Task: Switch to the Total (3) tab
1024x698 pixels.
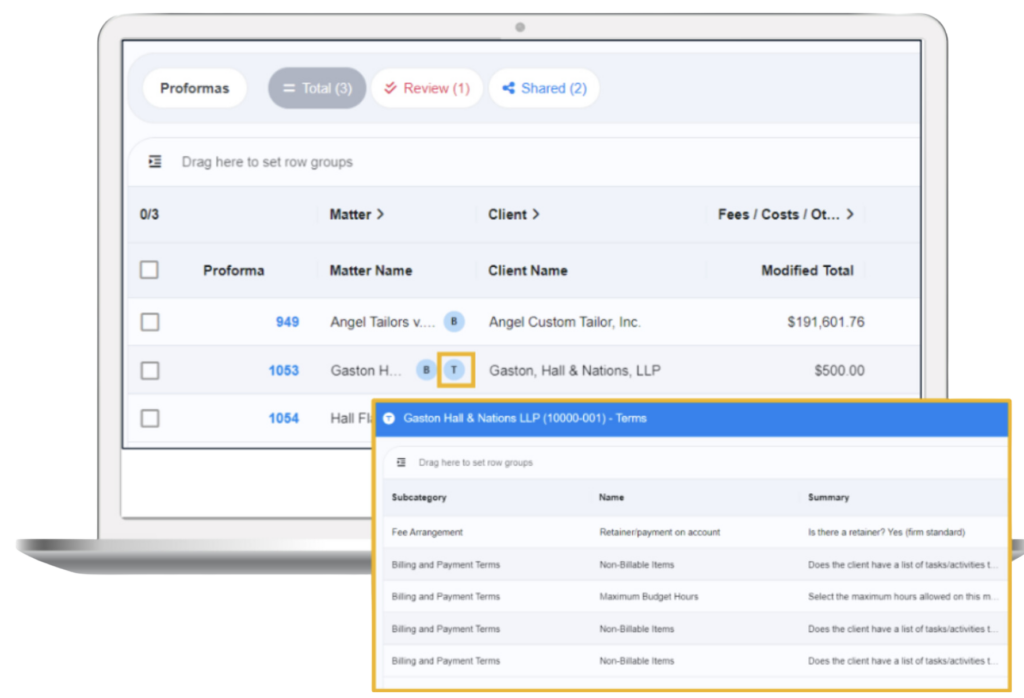Action: [x=317, y=88]
